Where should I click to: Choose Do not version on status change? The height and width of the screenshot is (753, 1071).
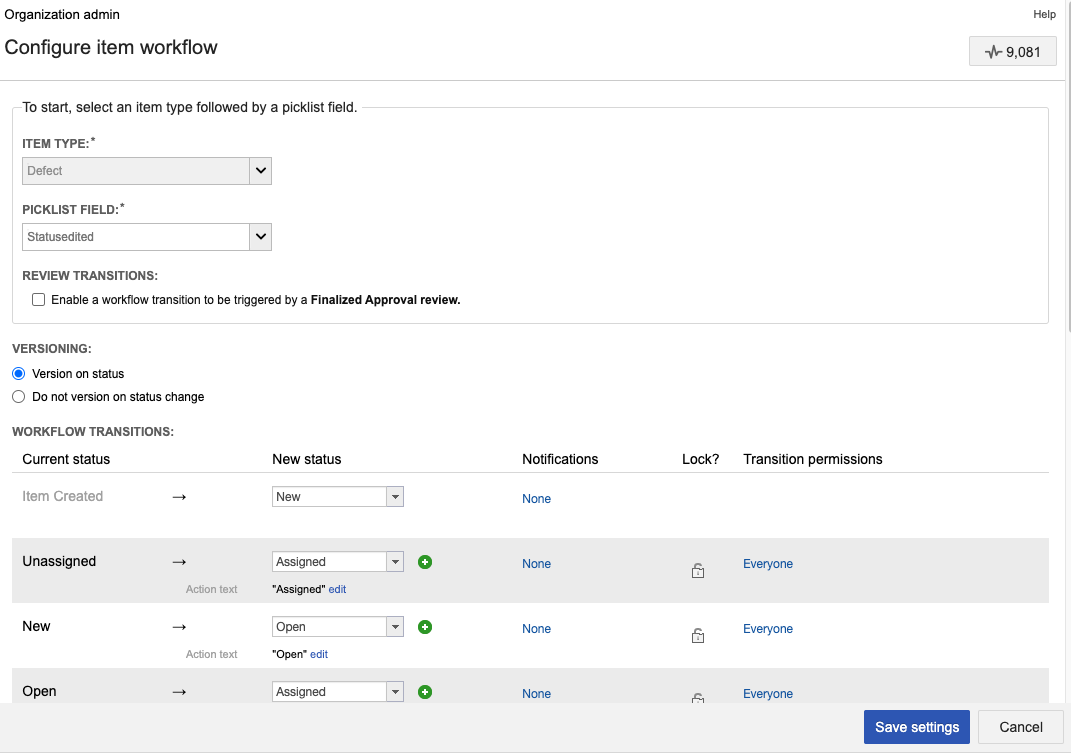[x=18, y=396]
